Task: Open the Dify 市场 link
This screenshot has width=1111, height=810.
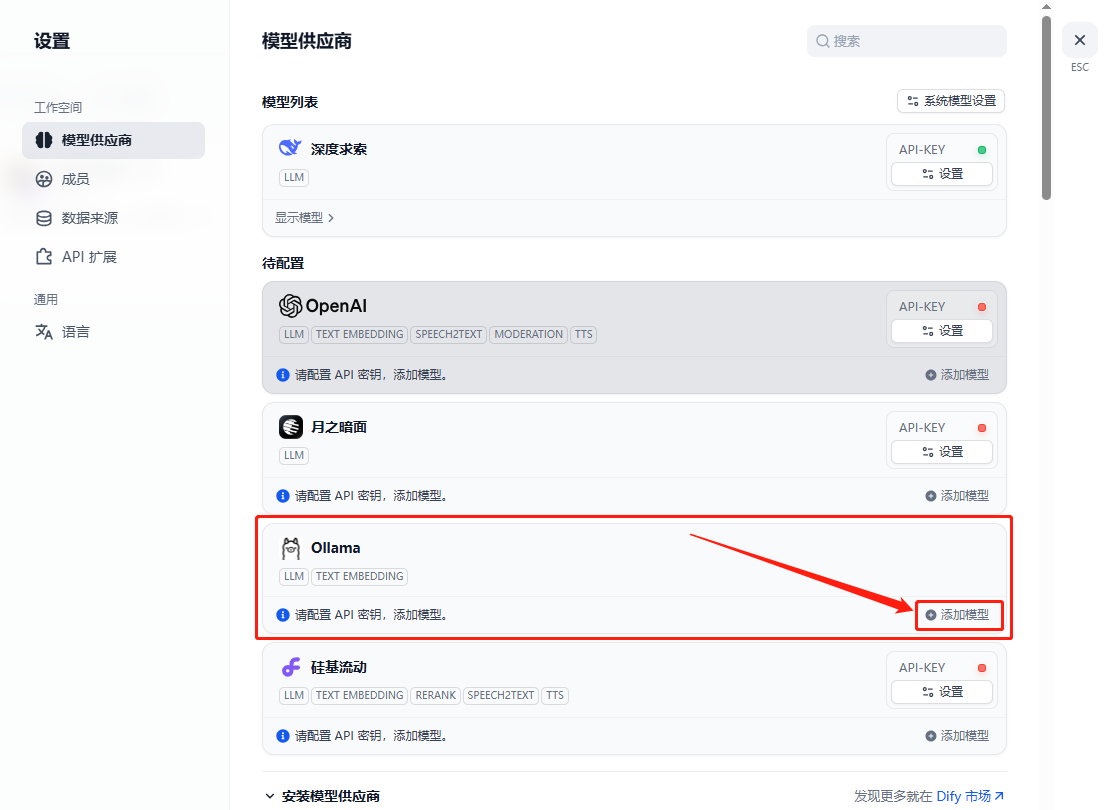Action: (x=970, y=797)
